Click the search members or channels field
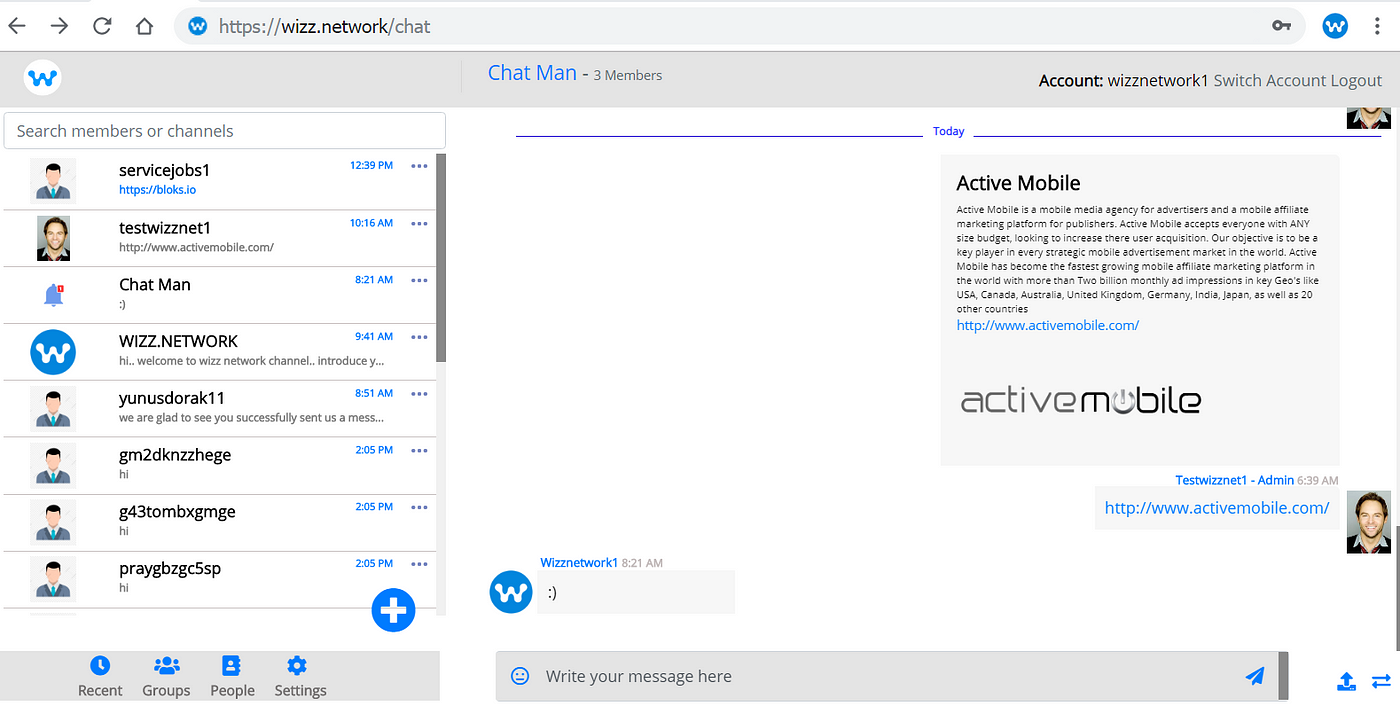This screenshot has width=1400, height=716. point(224,130)
